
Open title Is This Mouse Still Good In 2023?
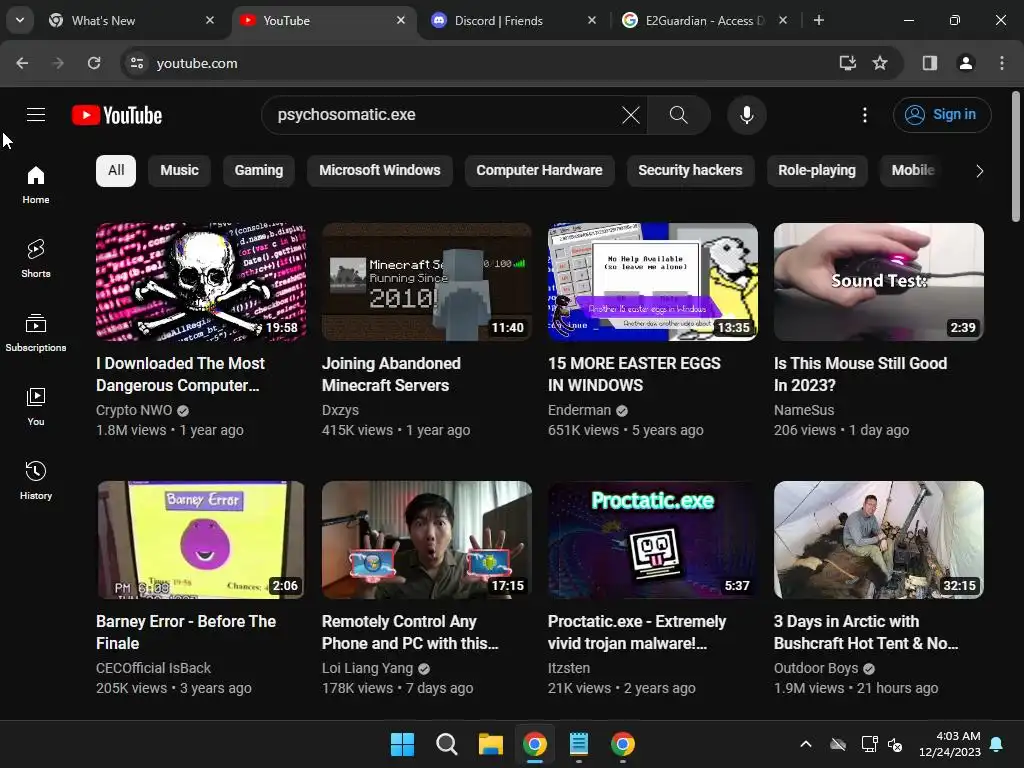(x=860, y=374)
